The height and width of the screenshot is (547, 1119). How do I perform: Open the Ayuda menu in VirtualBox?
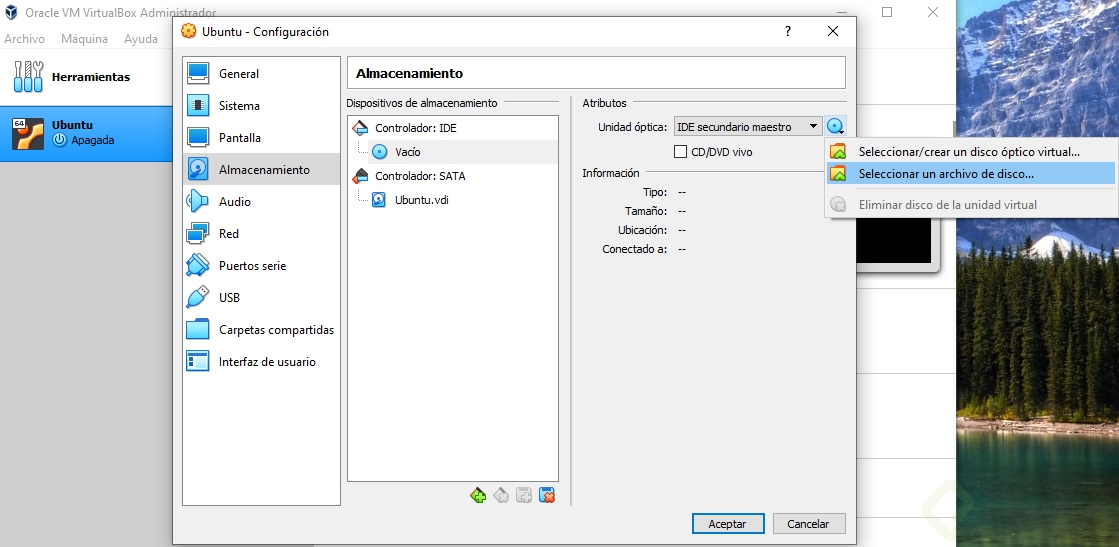tap(141, 39)
